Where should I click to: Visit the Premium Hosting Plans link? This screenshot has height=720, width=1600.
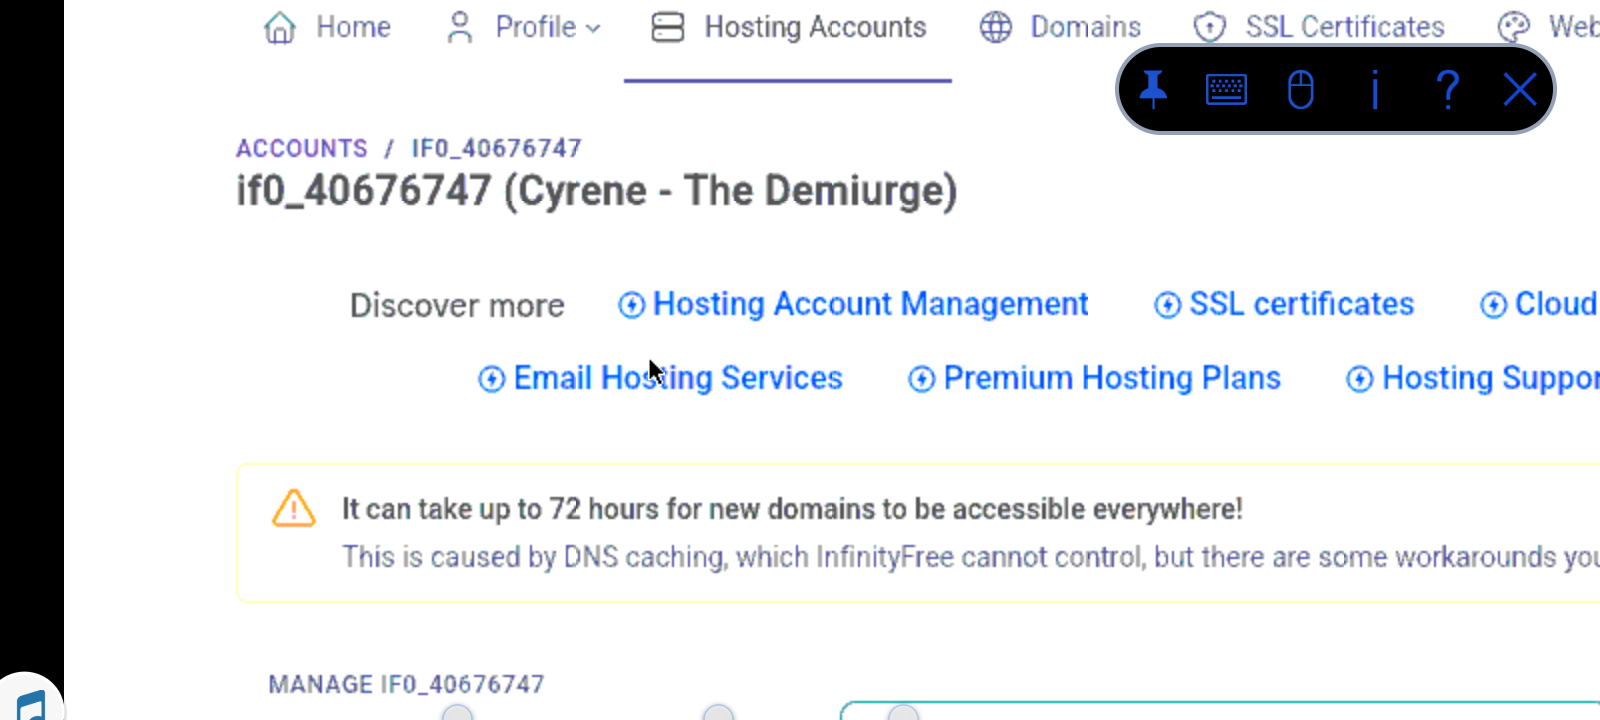pos(1111,378)
